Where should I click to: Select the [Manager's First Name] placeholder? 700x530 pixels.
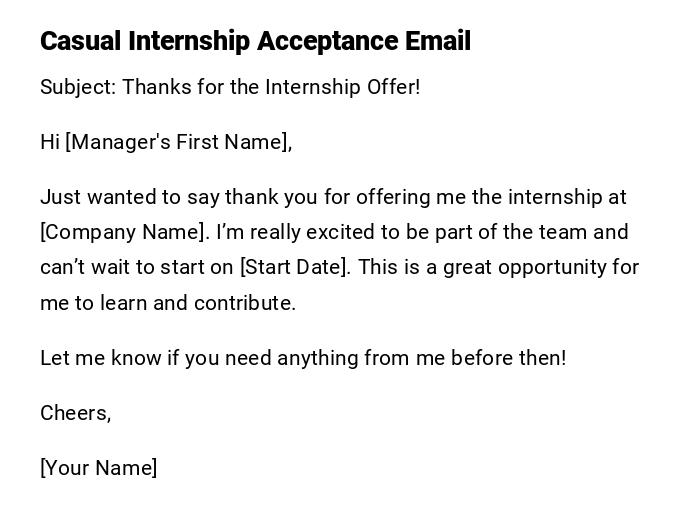click(178, 142)
